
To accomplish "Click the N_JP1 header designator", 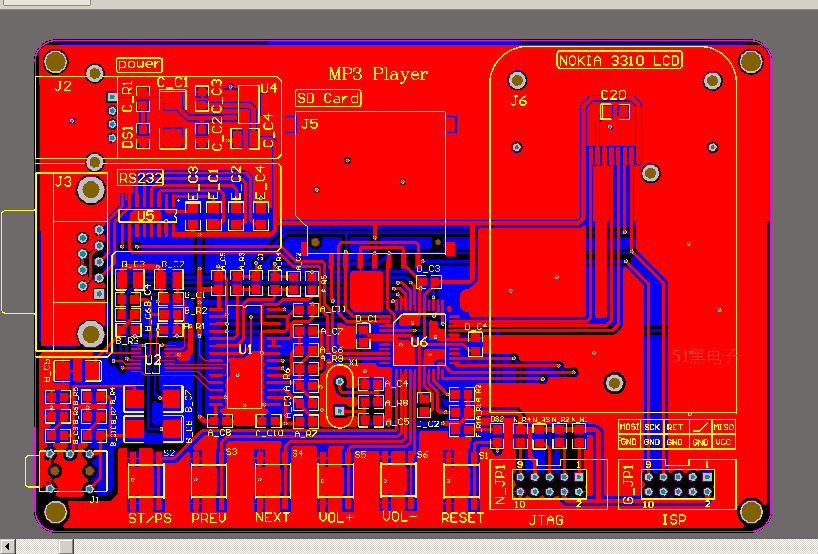I will coord(500,485).
